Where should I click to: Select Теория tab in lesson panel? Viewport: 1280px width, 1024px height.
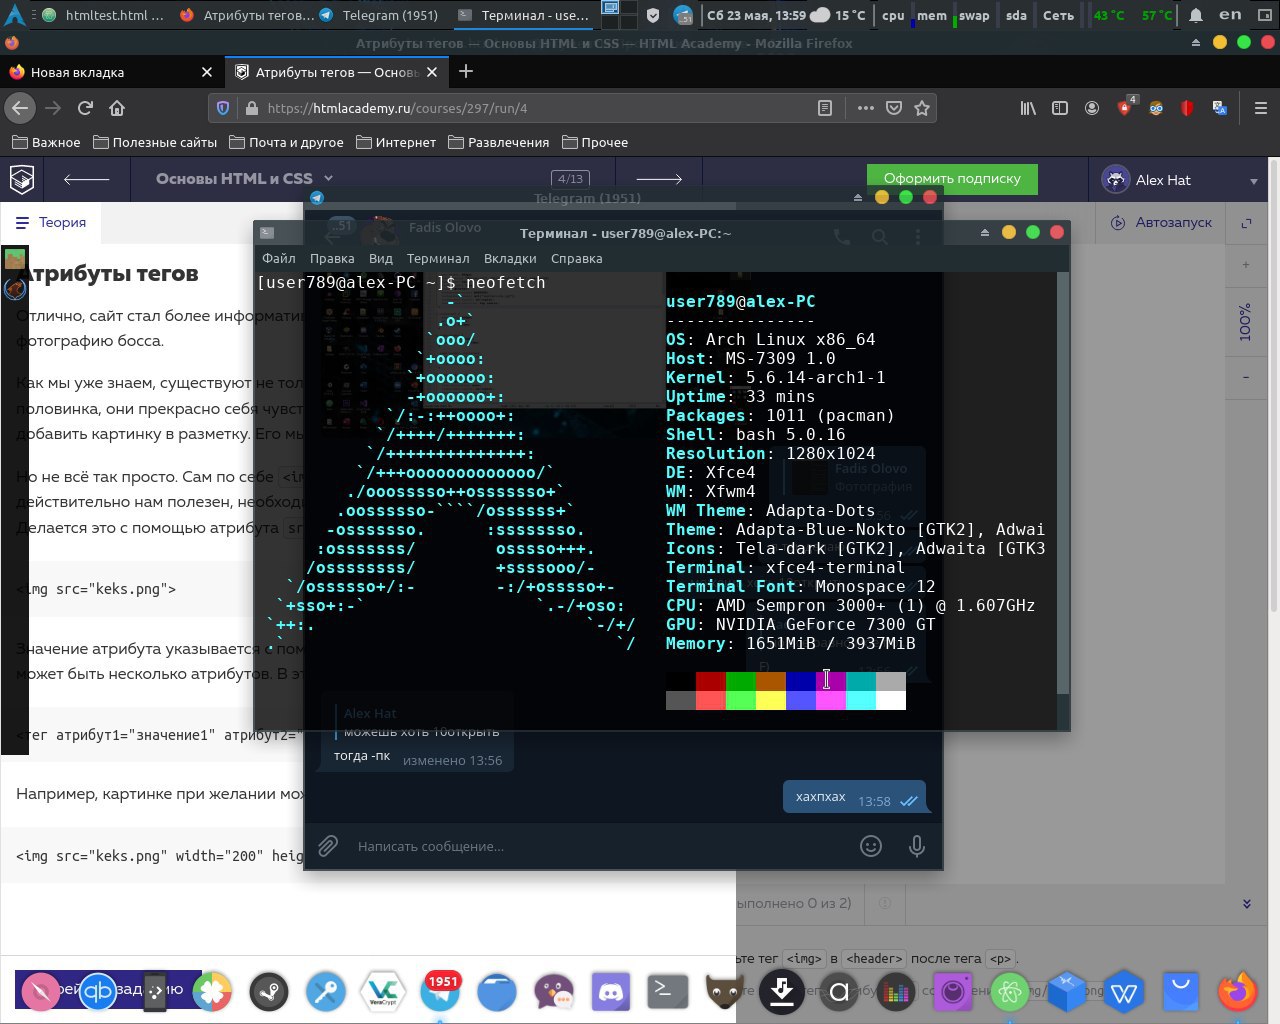(x=51, y=222)
